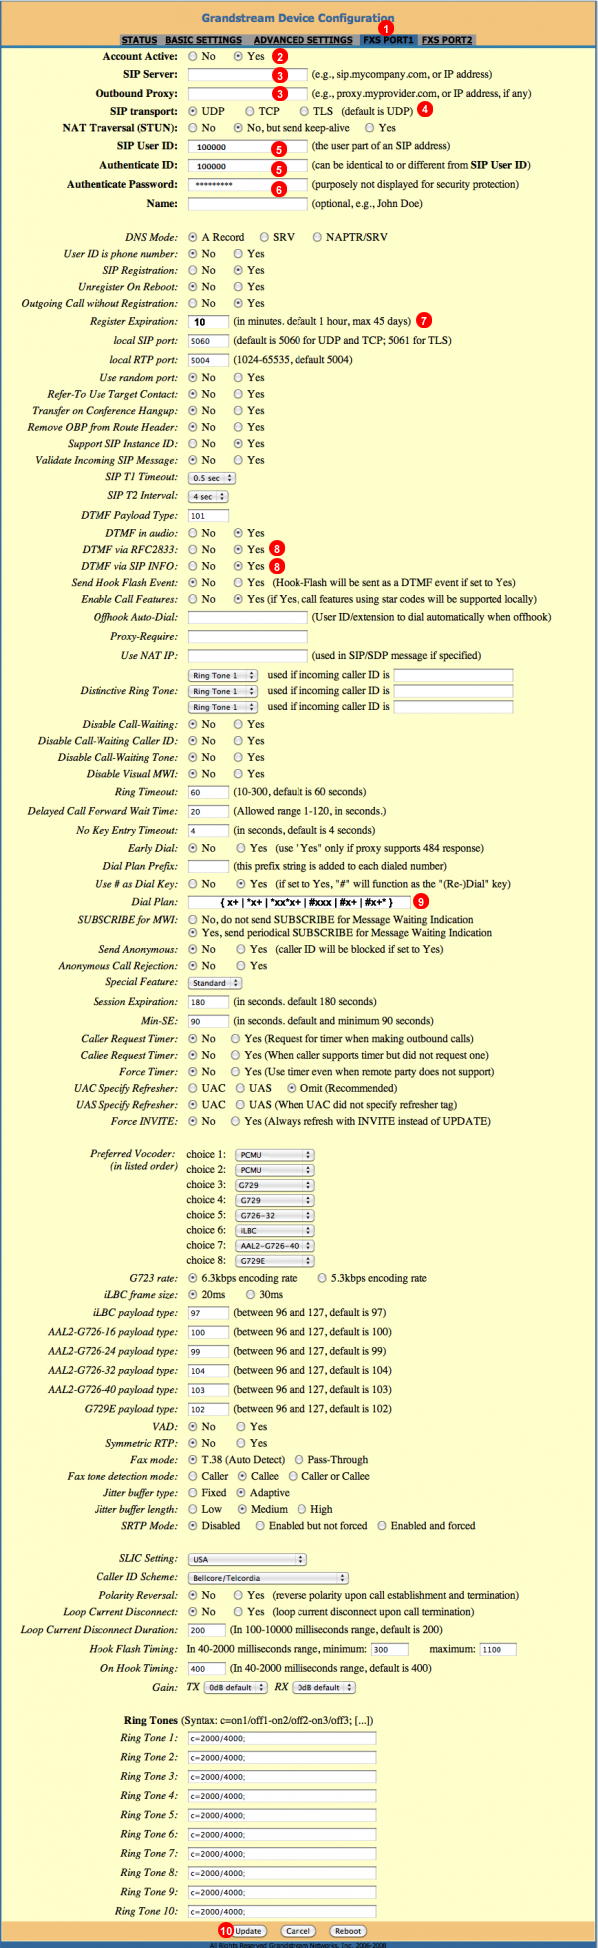Image resolution: width=598 pixels, height=1948 pixels.
Task: Set Fax mode to Pass-Through
Action: coord(298,1459)
